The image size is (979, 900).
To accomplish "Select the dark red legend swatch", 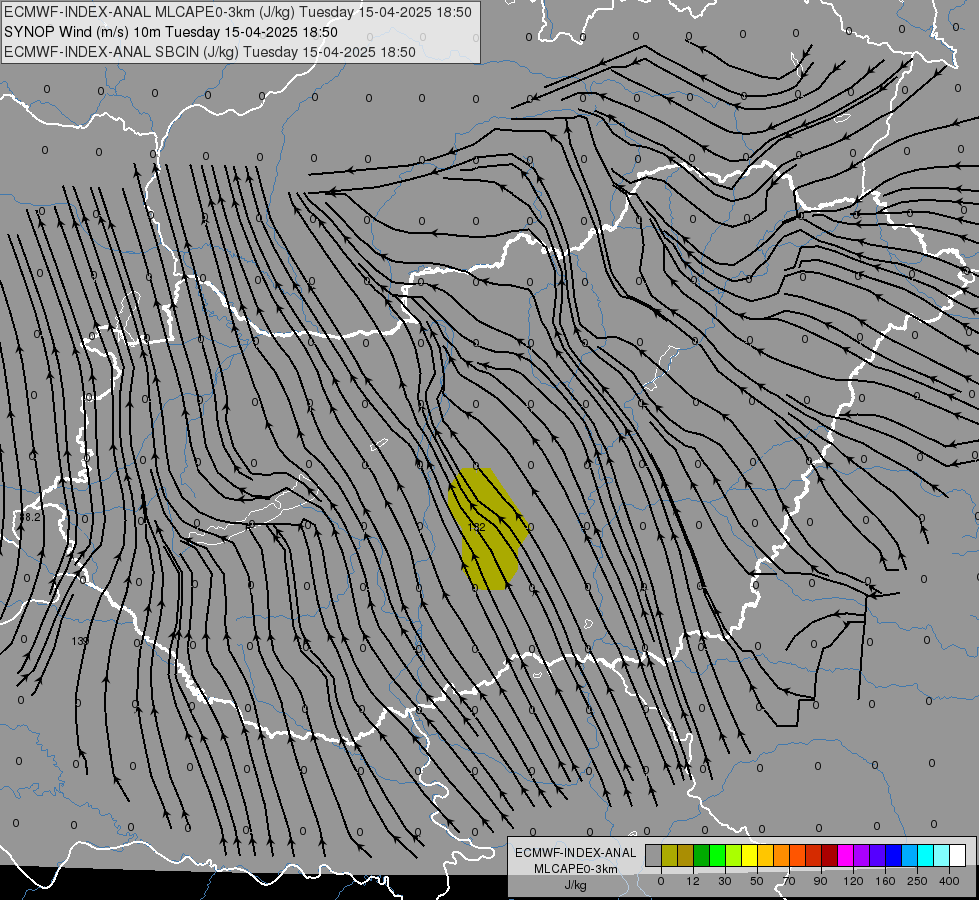I will (x=830, y=855).
